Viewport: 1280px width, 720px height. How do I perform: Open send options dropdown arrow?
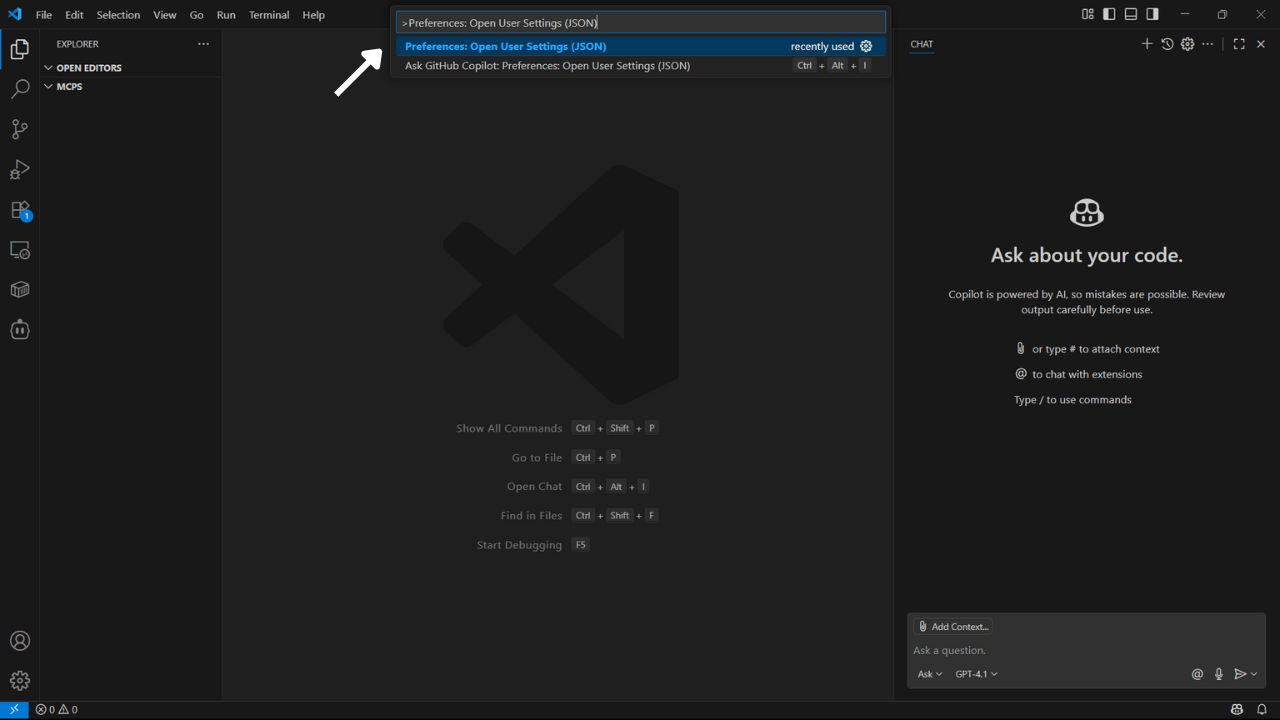point(1254,674)
